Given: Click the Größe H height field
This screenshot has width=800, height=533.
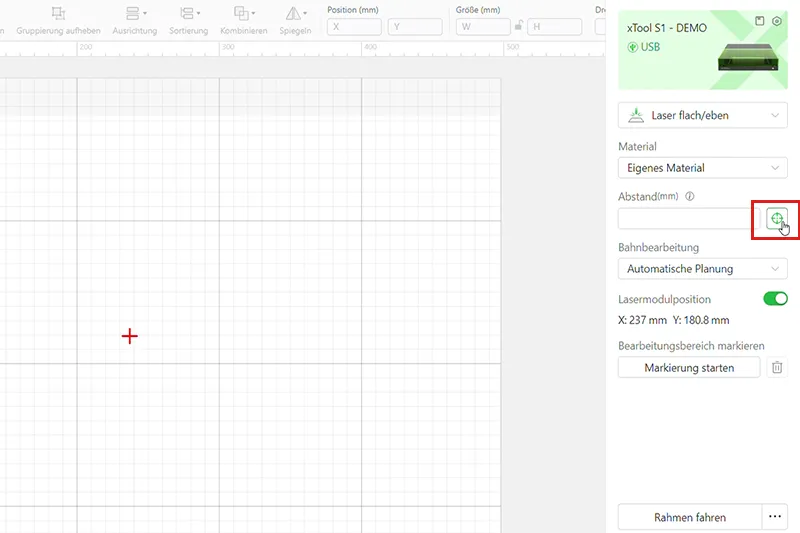Looking at the screenshot, I should pos(555,27).
